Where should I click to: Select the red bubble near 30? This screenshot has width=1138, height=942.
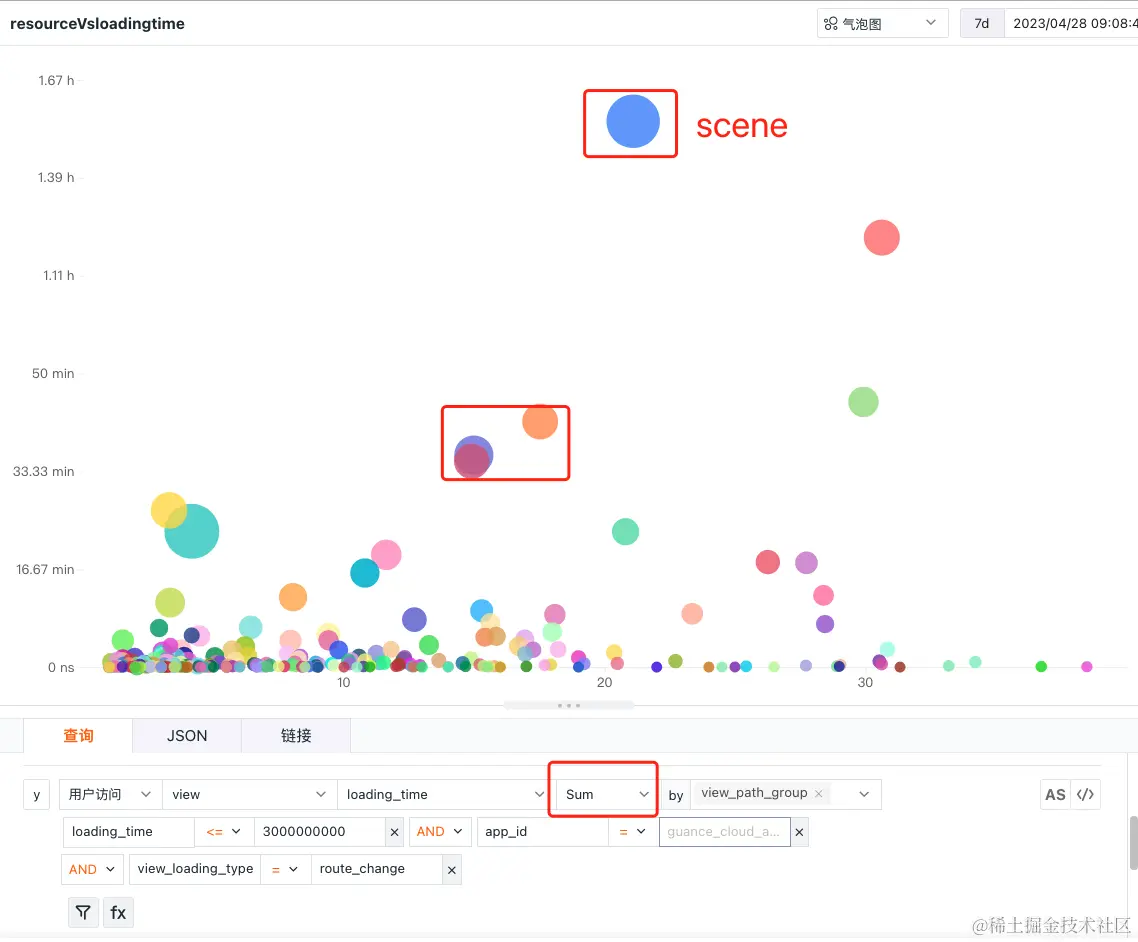pyautogui.click(x=882, y=237)
